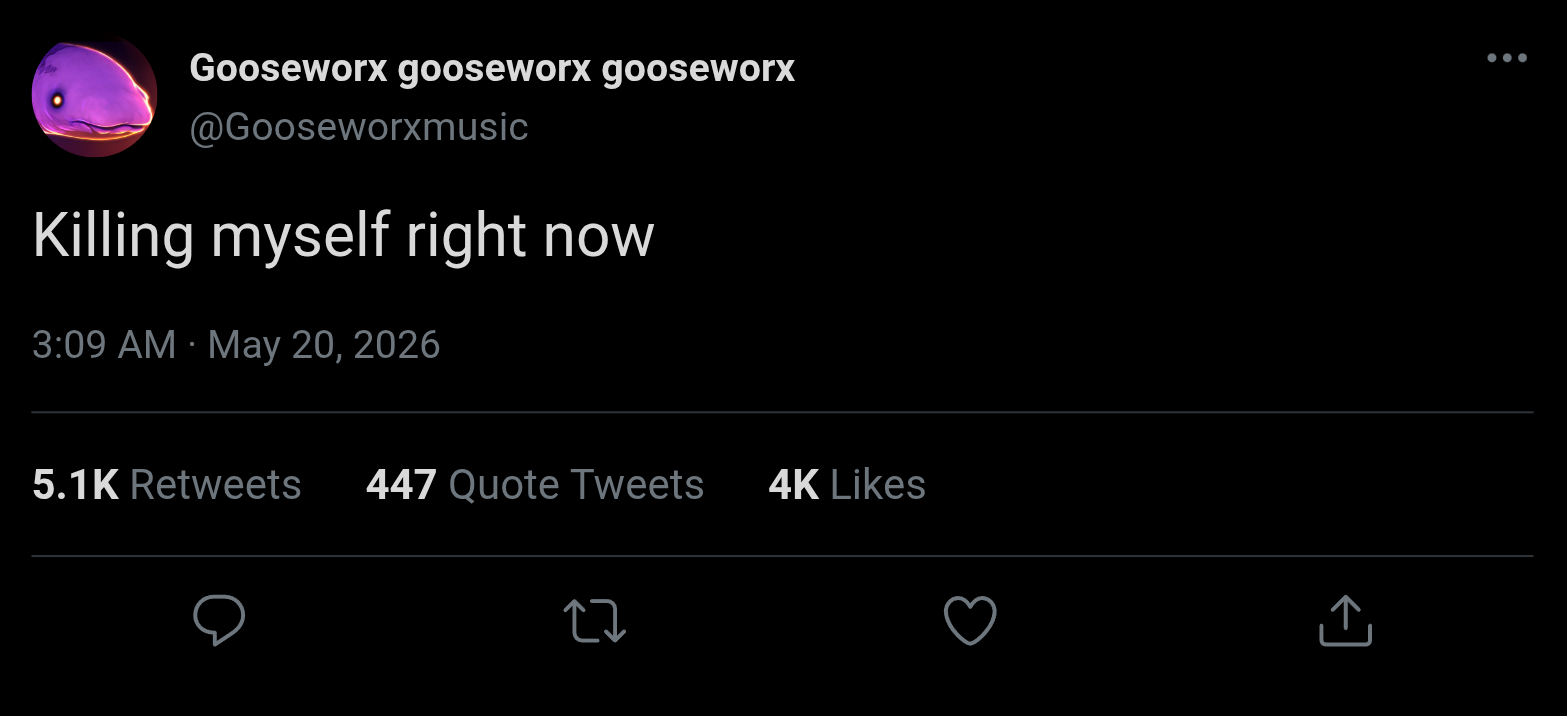Open the purple creature profile avatar
1567x716 pixels.
pyautogui.click(x=95, y=97)
